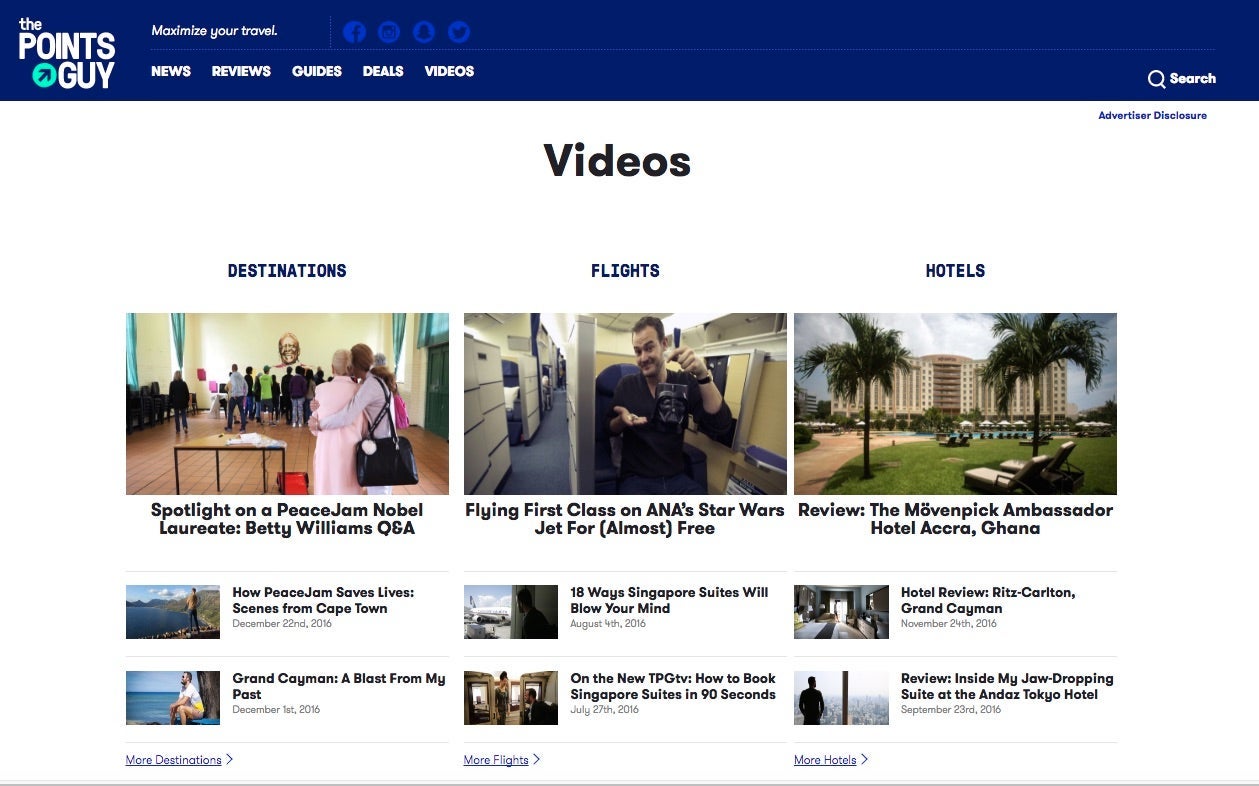Open the News menu item
Image resolution: width=1259 pixels, height=786 pixels.
coord(171,71)
